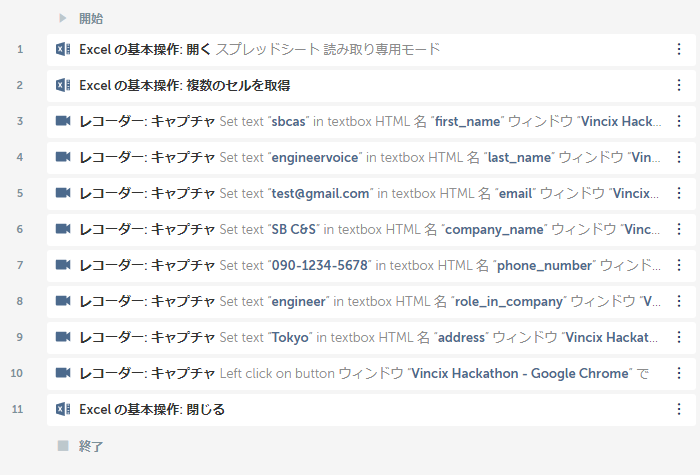Select step text setting "engineervoice" in last_name
Image resolution: width=700 pixels, height=475 pixels.
tap(370, 158)
